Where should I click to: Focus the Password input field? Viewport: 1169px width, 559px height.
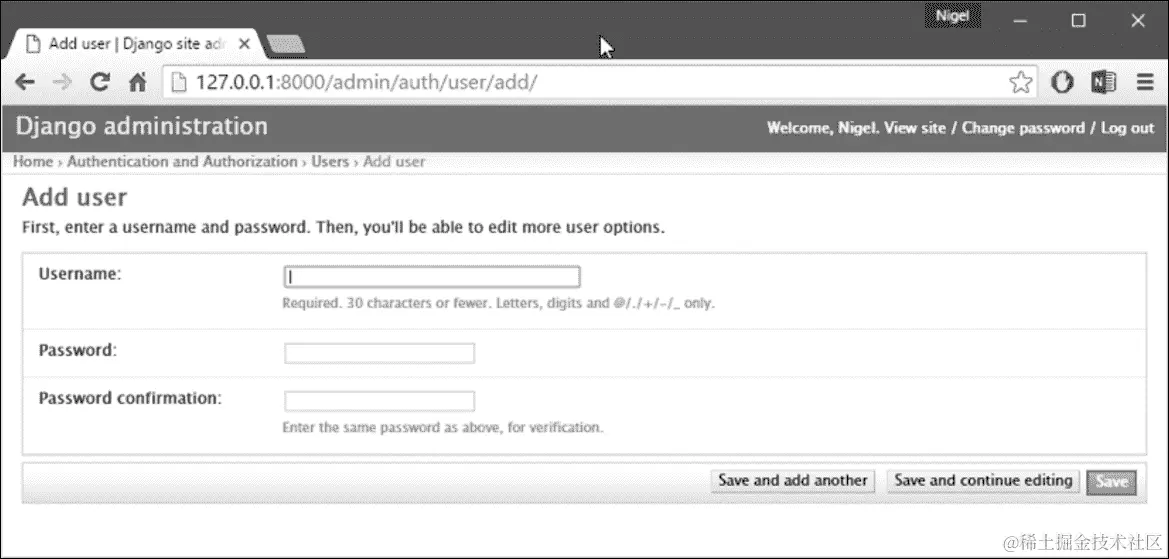379,353
